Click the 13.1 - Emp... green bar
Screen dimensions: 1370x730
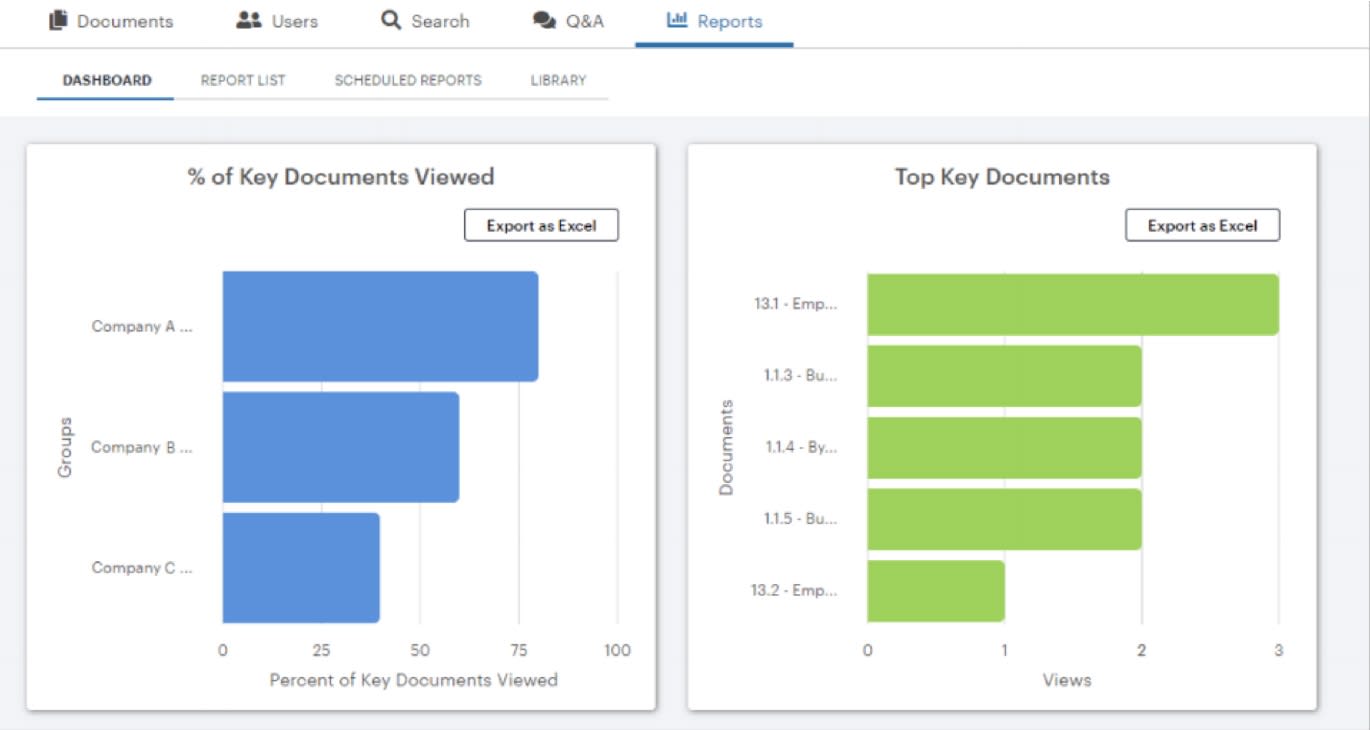pos(1073,304)
